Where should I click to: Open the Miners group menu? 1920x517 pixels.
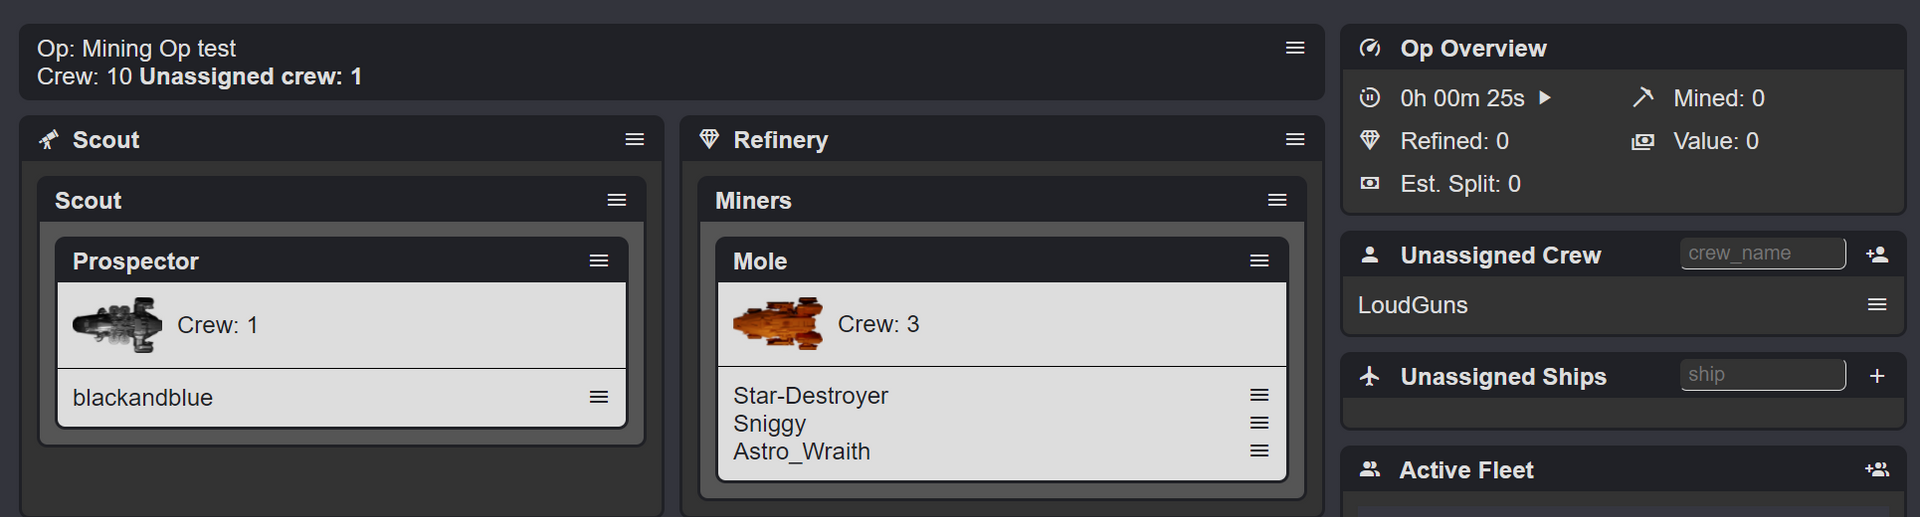(1277, 201)
